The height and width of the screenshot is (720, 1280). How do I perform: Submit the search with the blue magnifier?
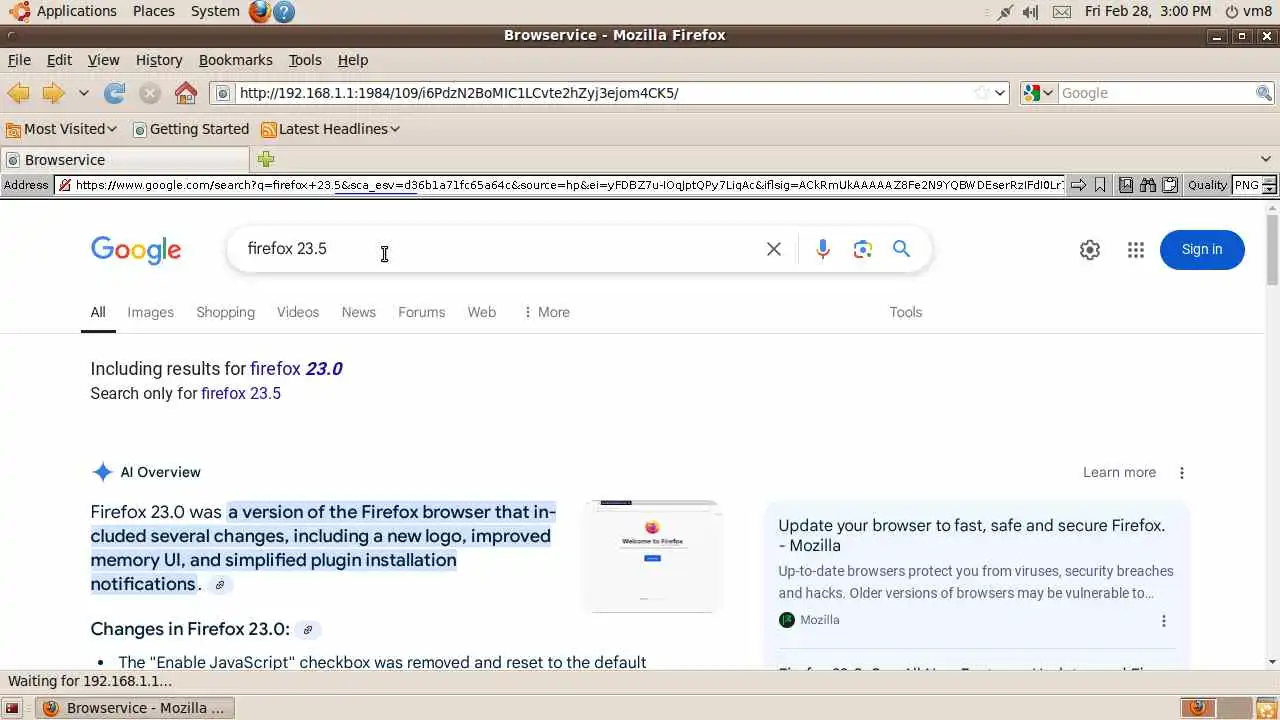pos(901,249)
